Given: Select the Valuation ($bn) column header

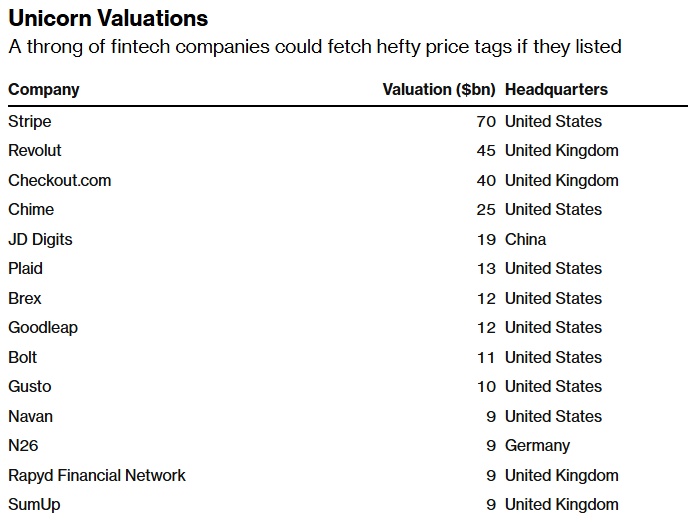Looking at the screenshot, I should tap(439, 90).
